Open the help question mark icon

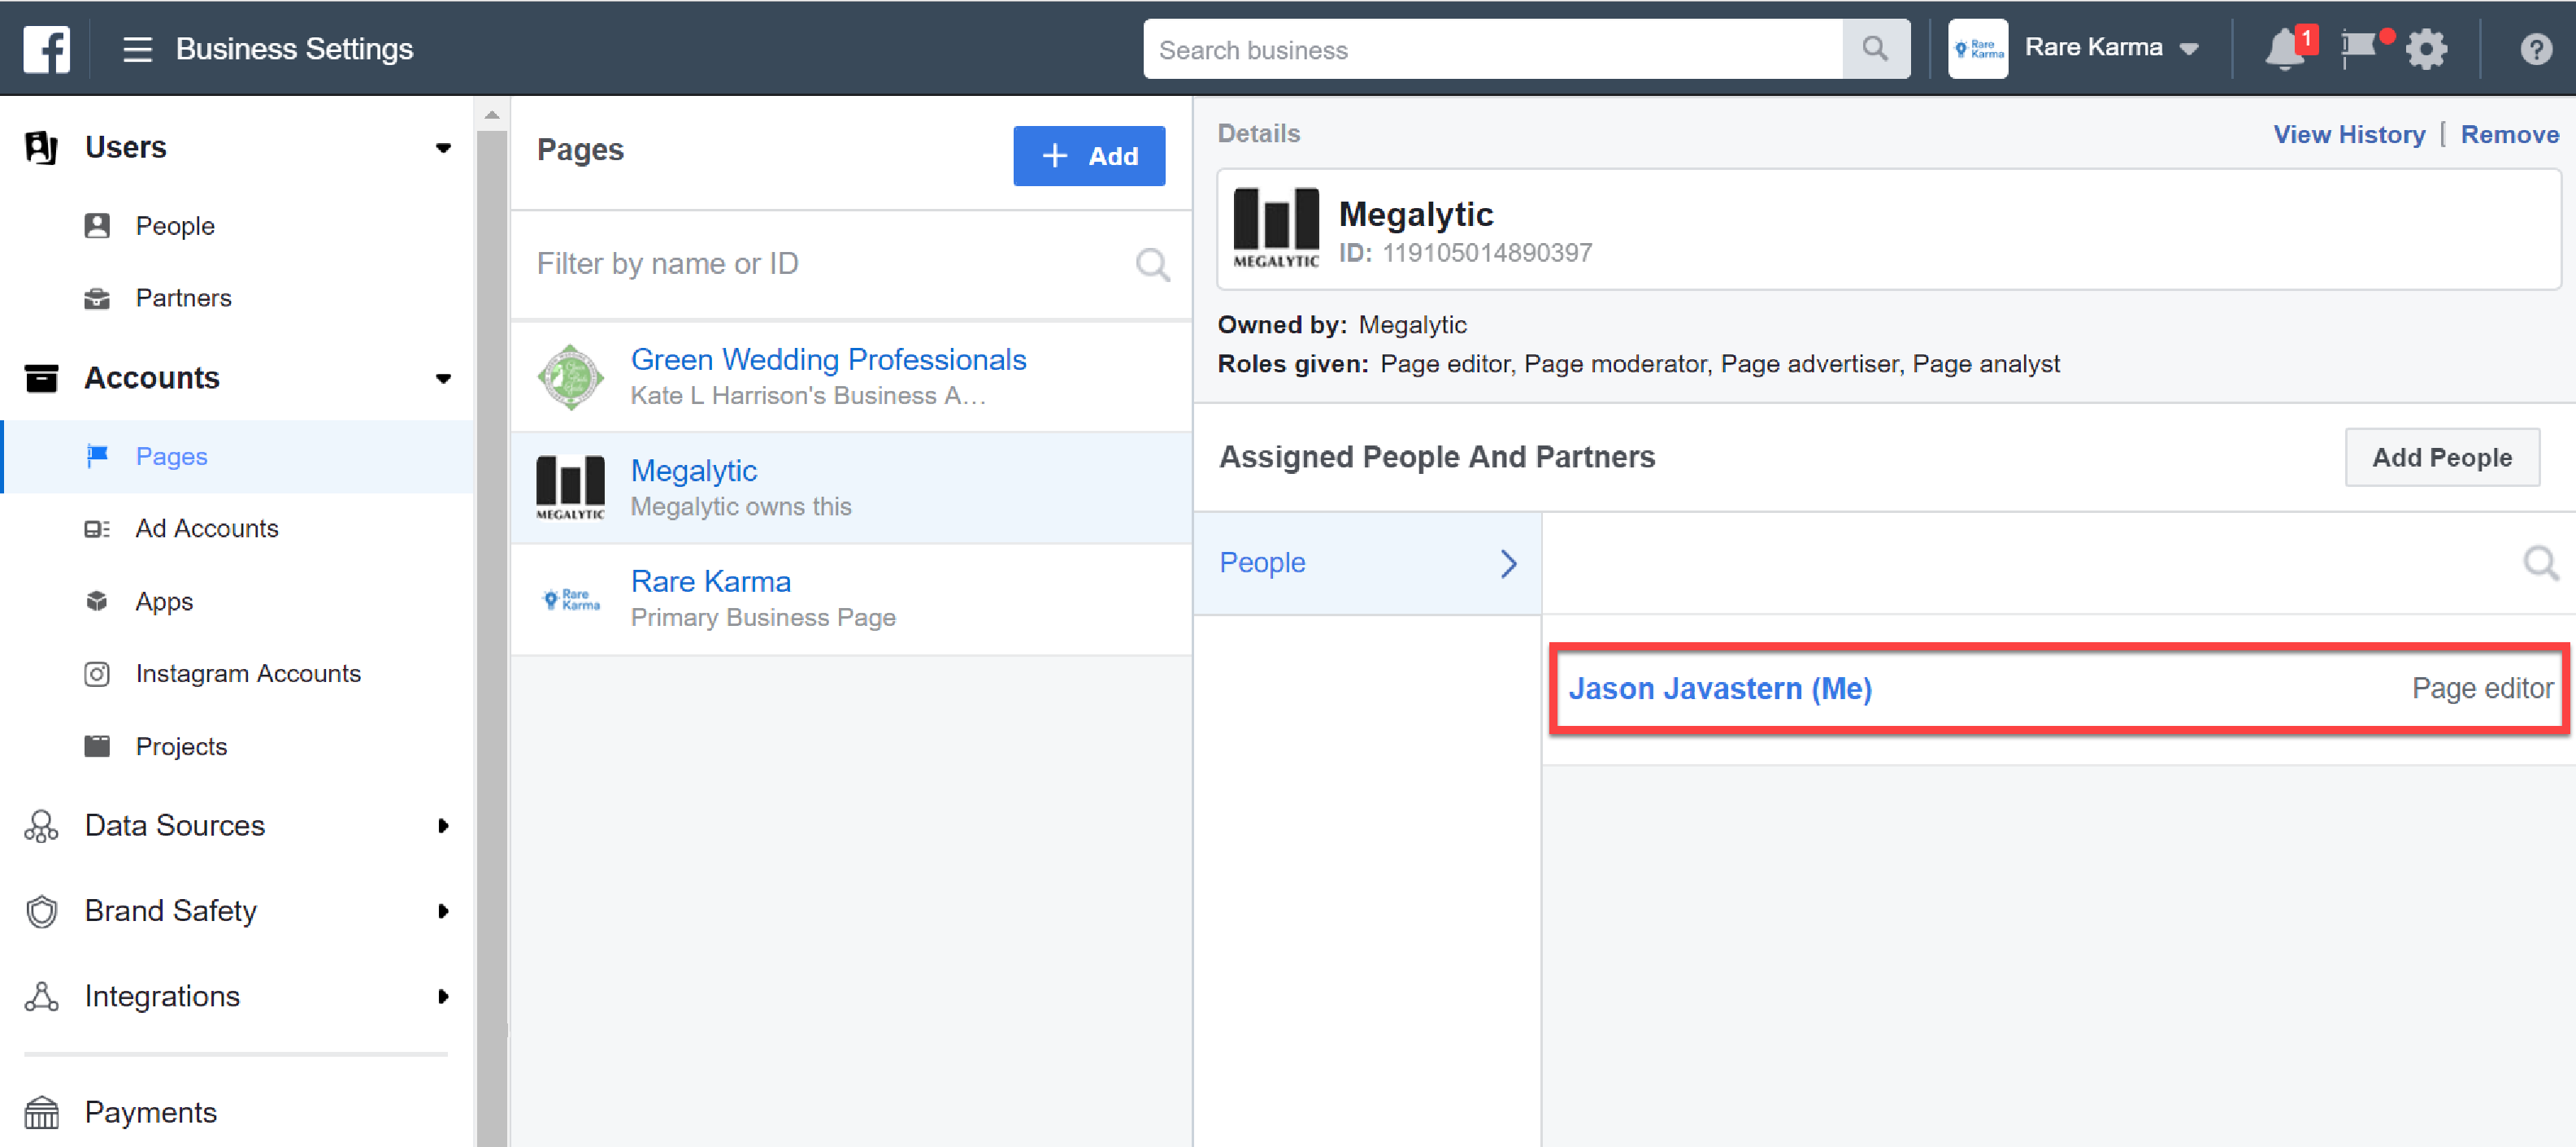click(2535, 49)
